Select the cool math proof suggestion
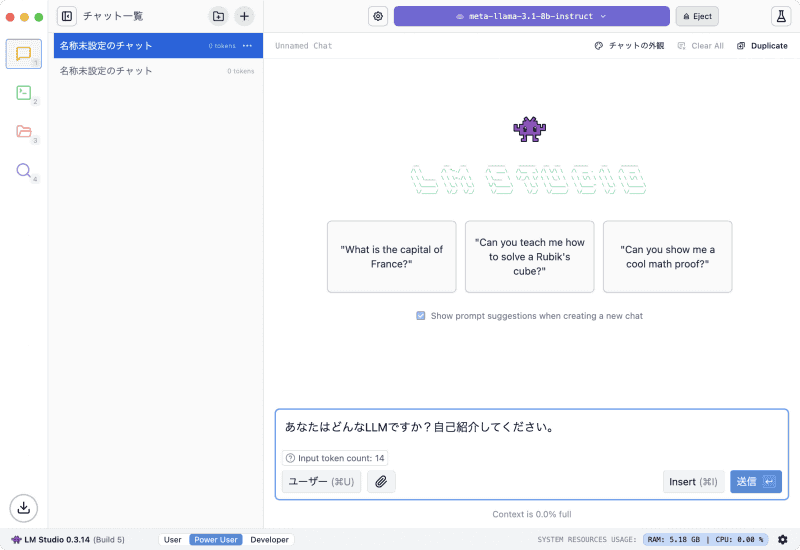The height and width of the screenshot is (550, 800). pyautogui.click(x=667, y=257)
